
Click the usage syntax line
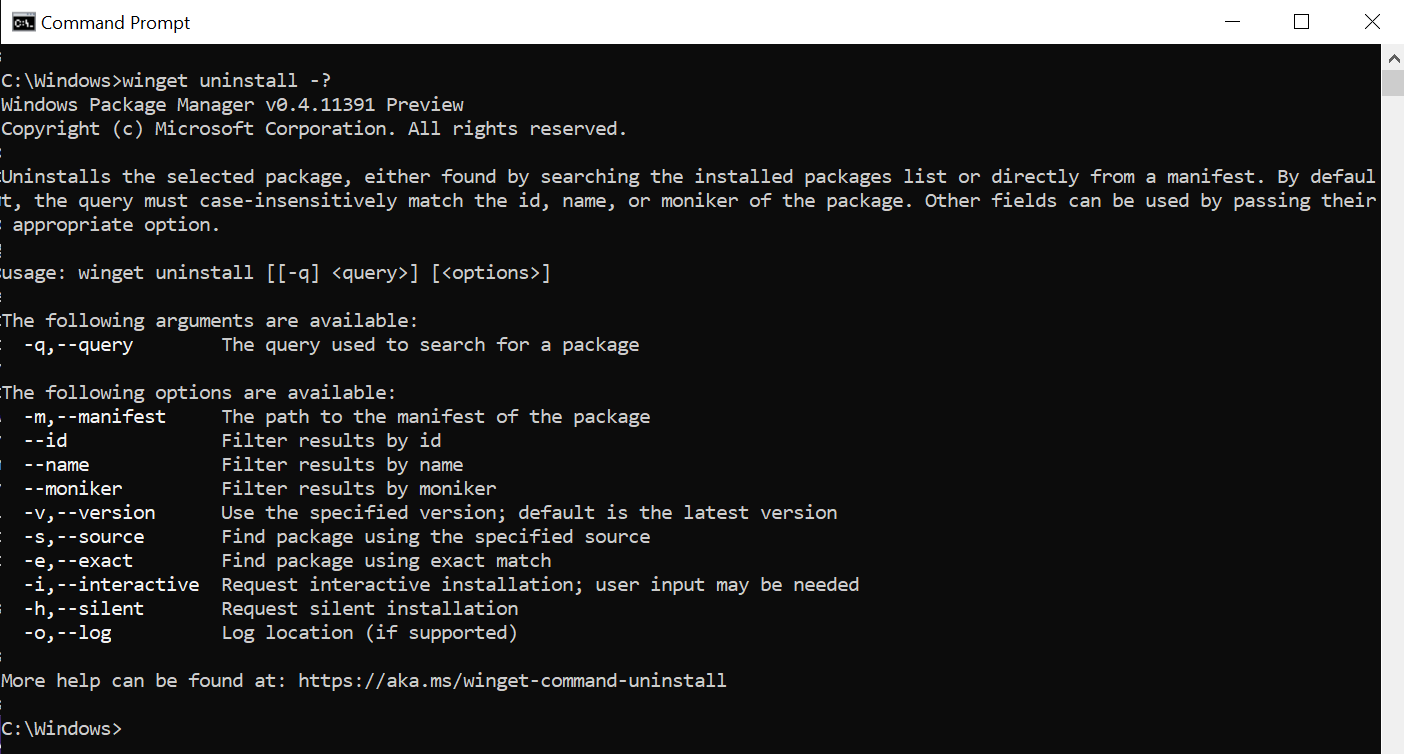pyautogui.click(x=276, y=273)
